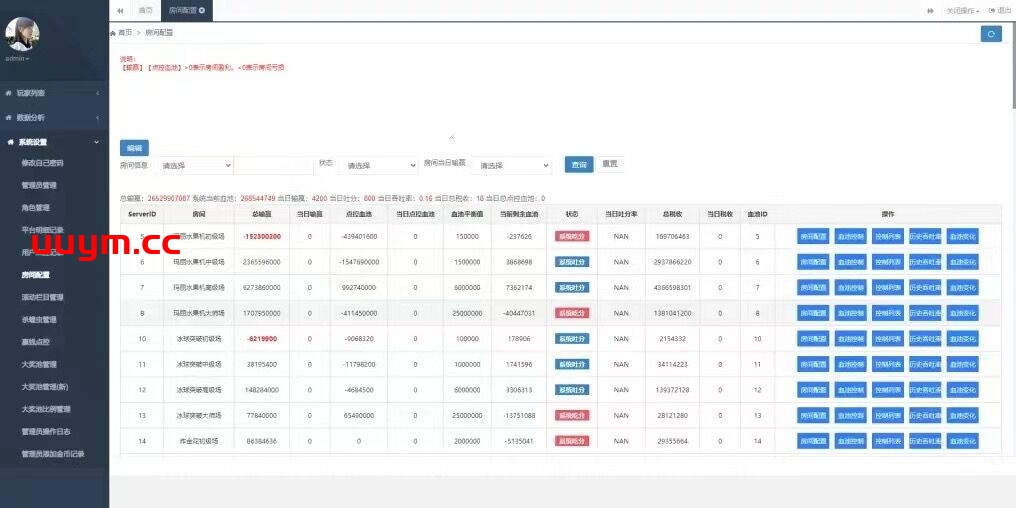This screenshot has height=508, width=1016.
Task: Click the home icon in the breadcrumb
Action: pos(113,33)
